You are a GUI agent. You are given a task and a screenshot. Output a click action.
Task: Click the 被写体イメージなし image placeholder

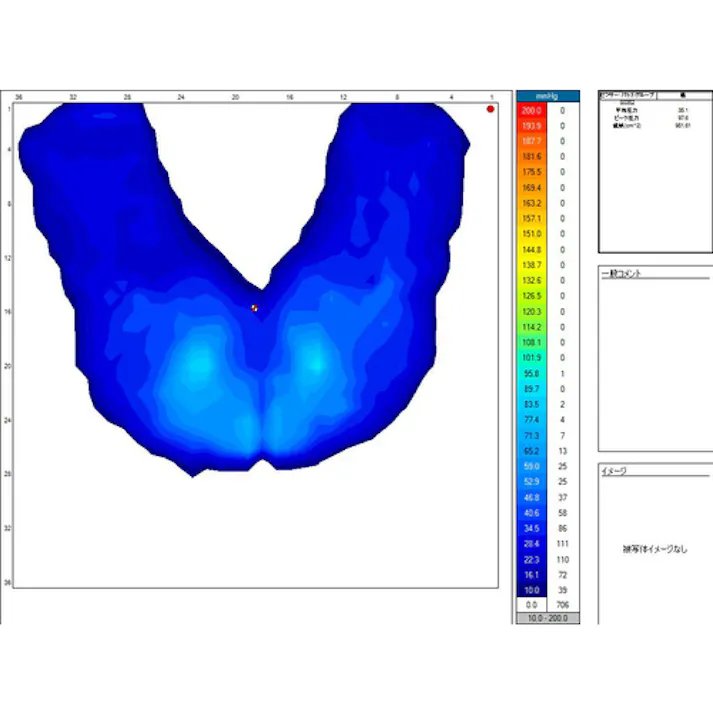point(655,548)
